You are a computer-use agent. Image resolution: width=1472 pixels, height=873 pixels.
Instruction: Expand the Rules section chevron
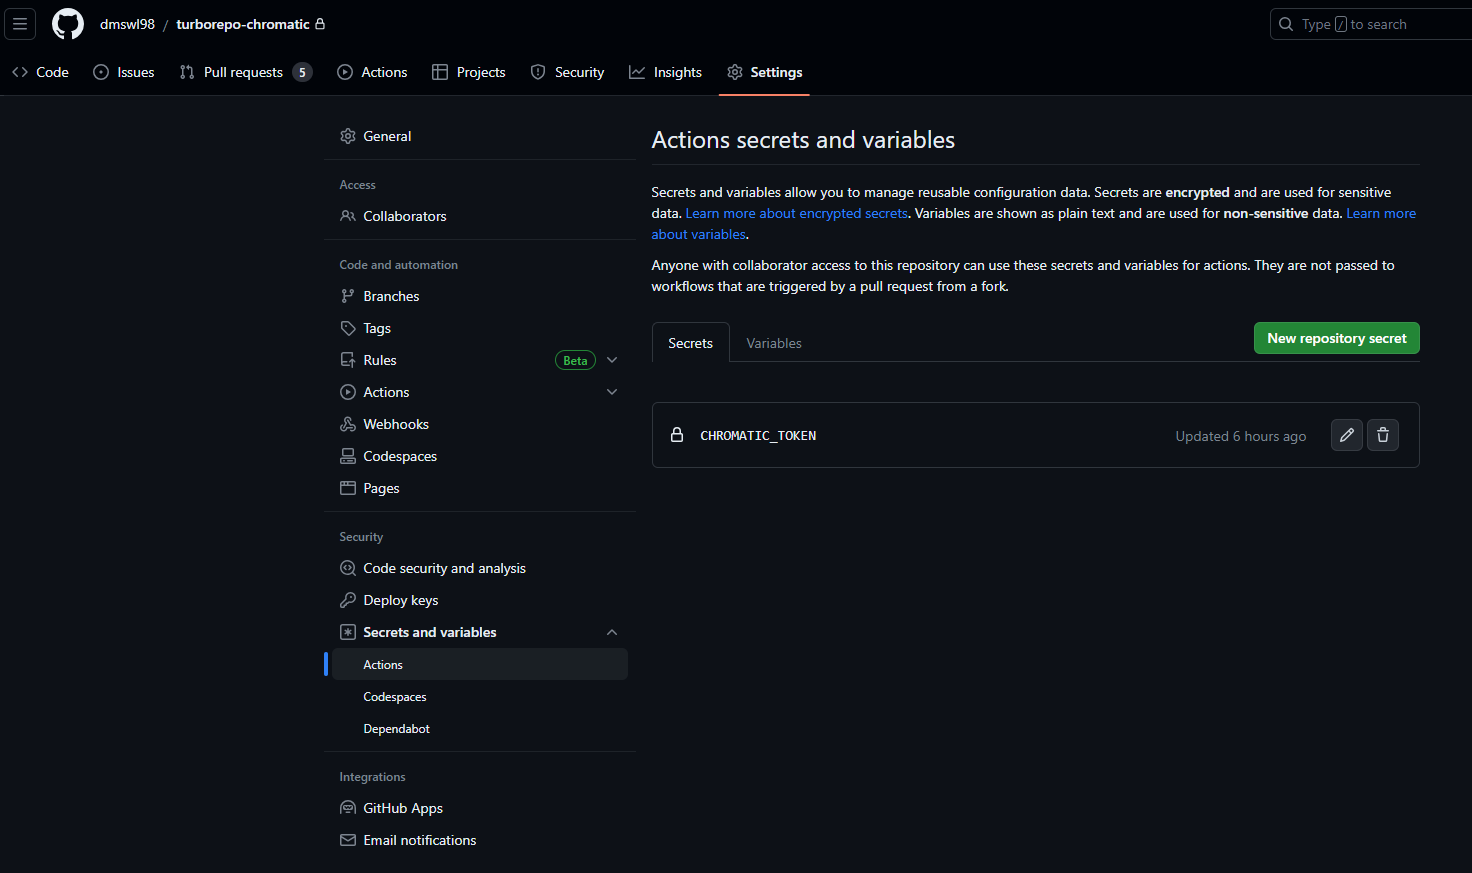pos(612,360)
